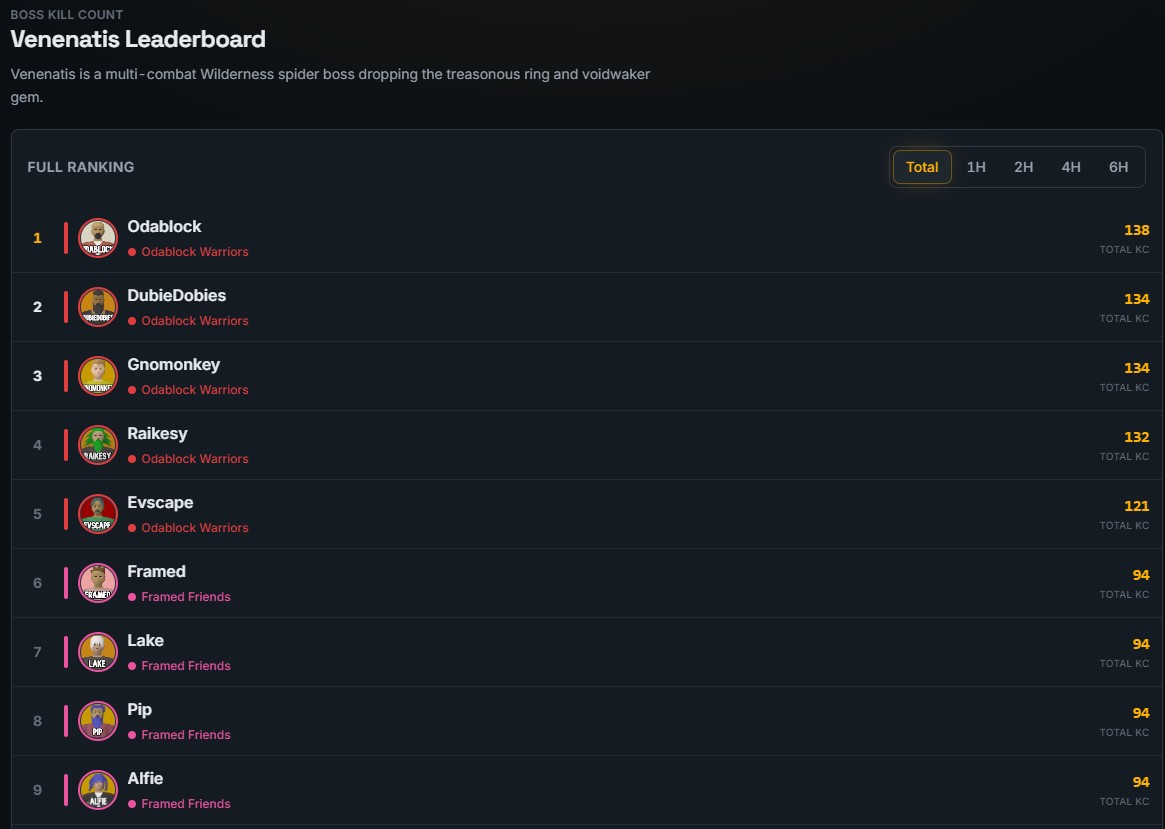
Task: Click Evscape's avatar icon
Action: 98,514
